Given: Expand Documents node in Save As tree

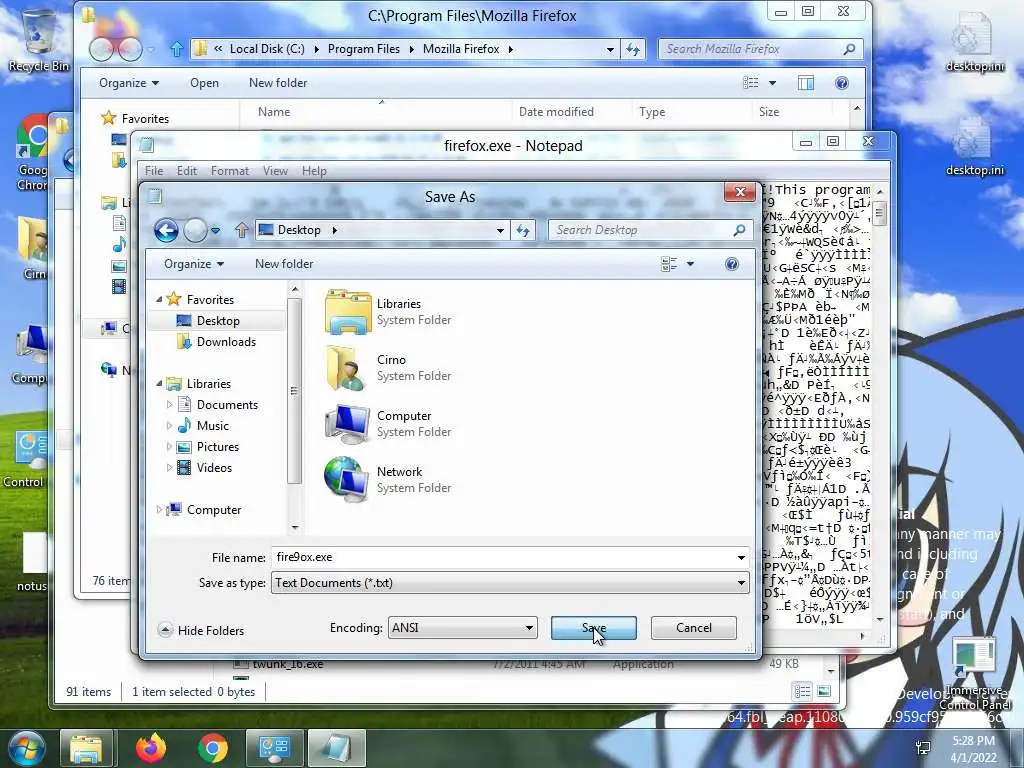Looking at the screenshot, I should [x=169, y=404].
